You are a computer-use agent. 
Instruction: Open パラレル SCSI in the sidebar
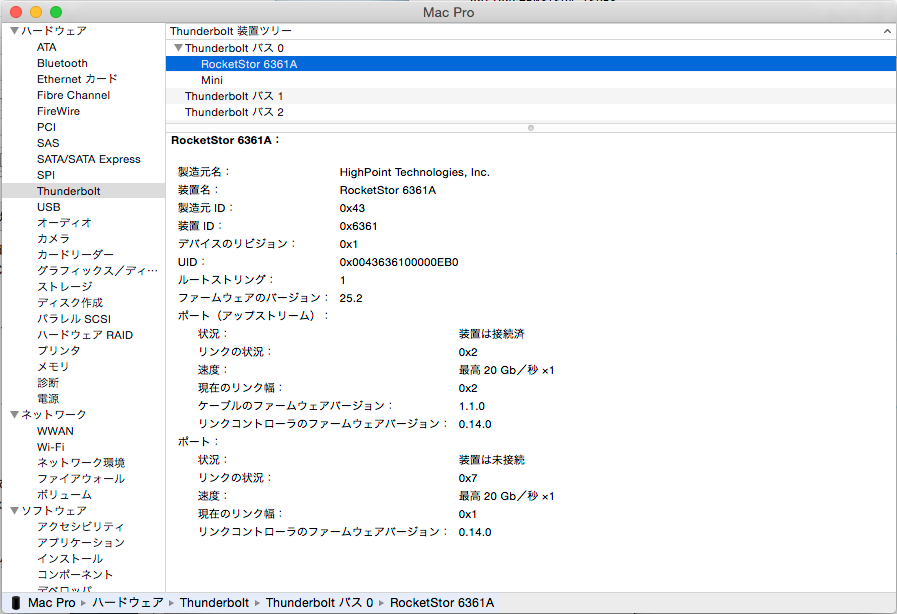(x=74, y=319)
